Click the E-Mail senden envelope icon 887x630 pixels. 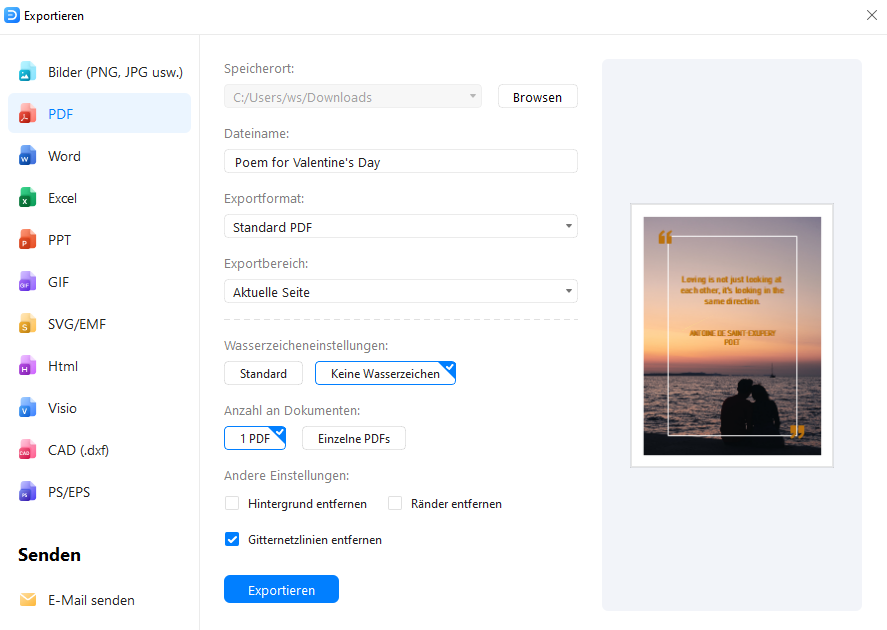click(x=28, y=600)
